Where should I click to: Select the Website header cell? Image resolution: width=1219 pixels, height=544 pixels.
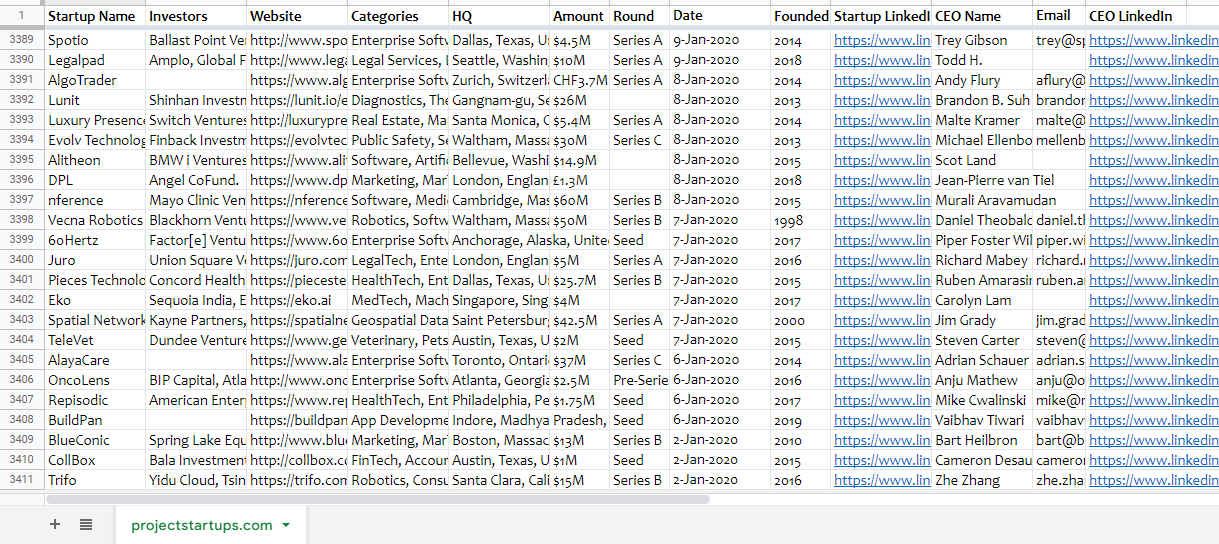297,16
